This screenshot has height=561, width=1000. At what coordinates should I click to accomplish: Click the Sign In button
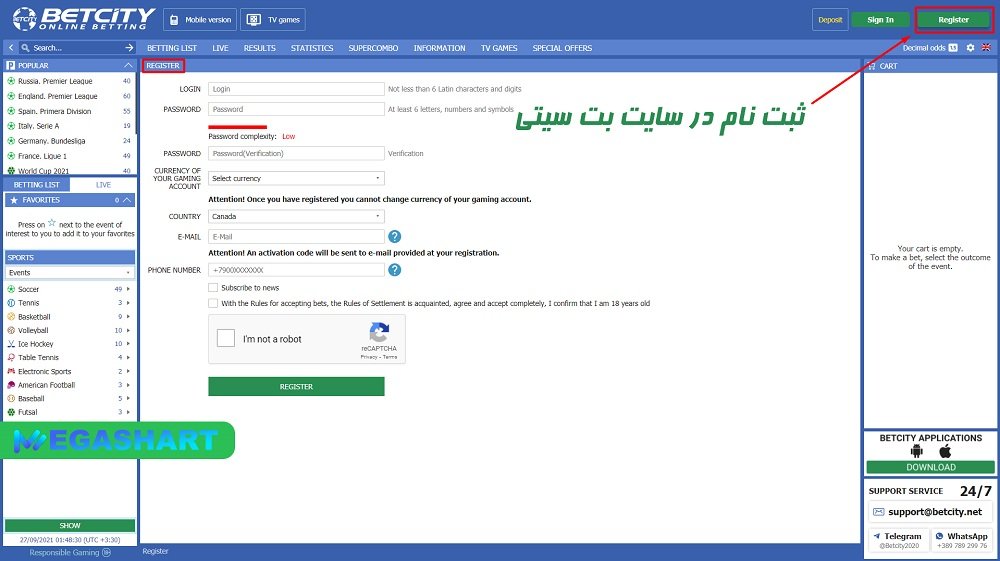tap(880, 20)
